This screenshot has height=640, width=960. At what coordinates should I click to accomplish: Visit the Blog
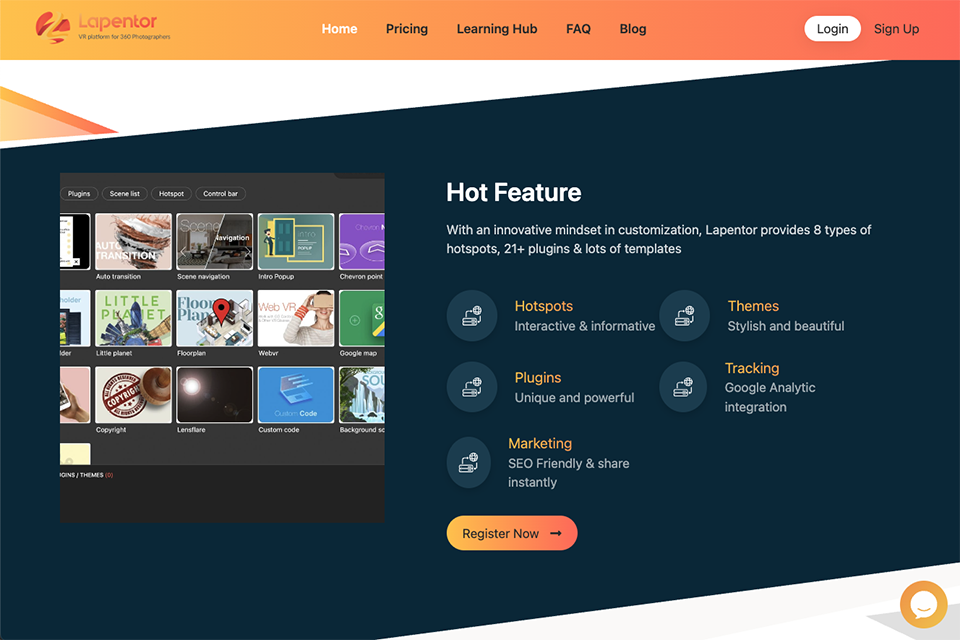632,29
